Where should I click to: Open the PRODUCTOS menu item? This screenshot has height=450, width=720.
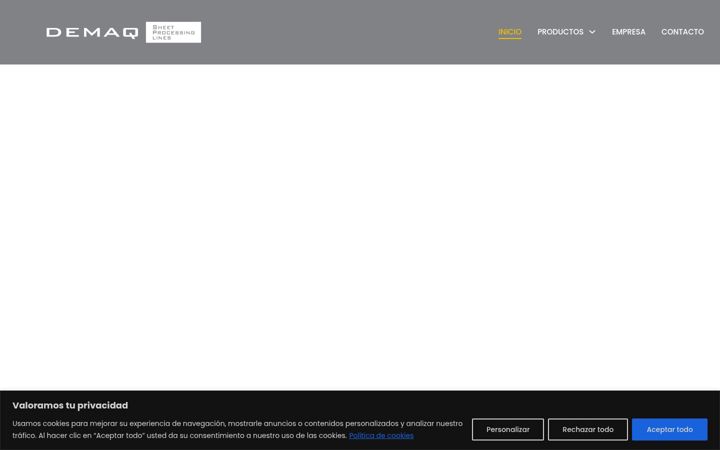(560, 32)
